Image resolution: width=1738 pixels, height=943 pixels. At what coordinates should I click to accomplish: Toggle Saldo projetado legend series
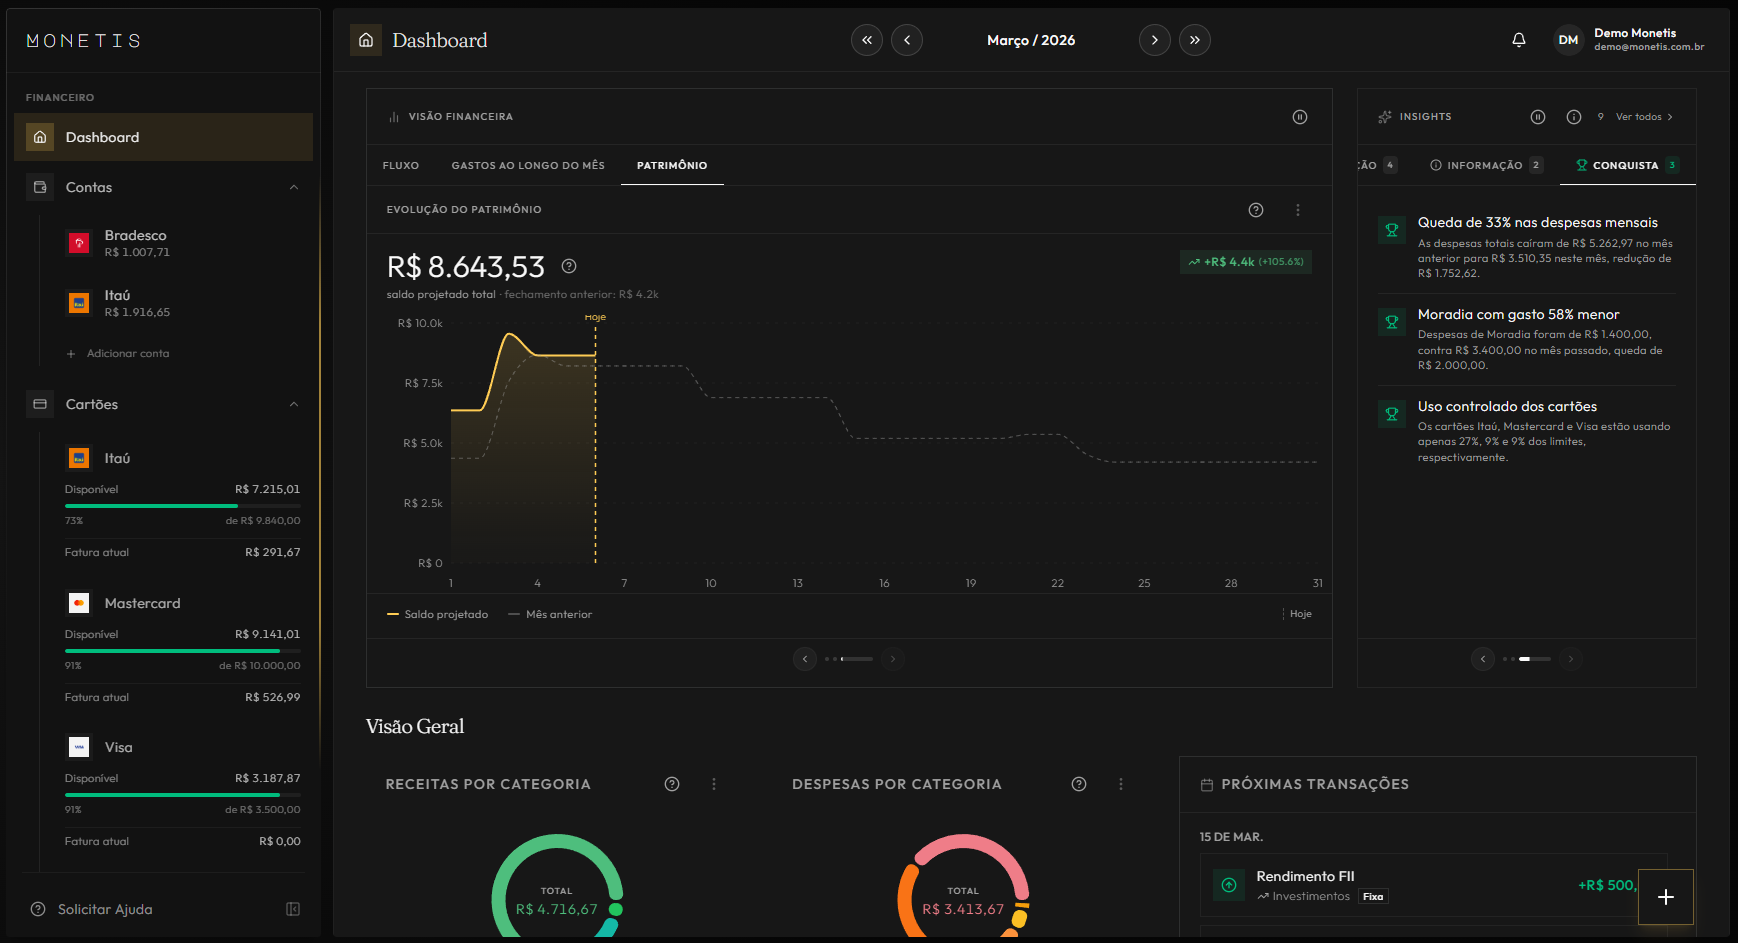(x=438, y=615)
